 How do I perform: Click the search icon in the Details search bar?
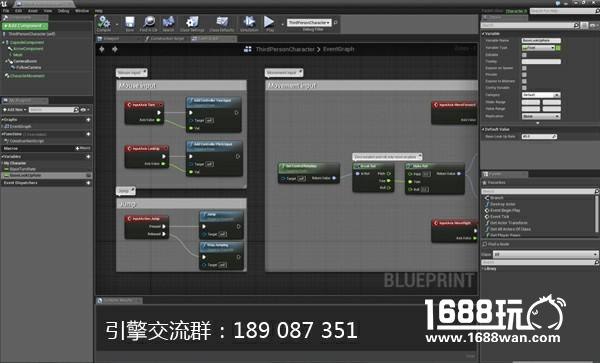point(576,25)
